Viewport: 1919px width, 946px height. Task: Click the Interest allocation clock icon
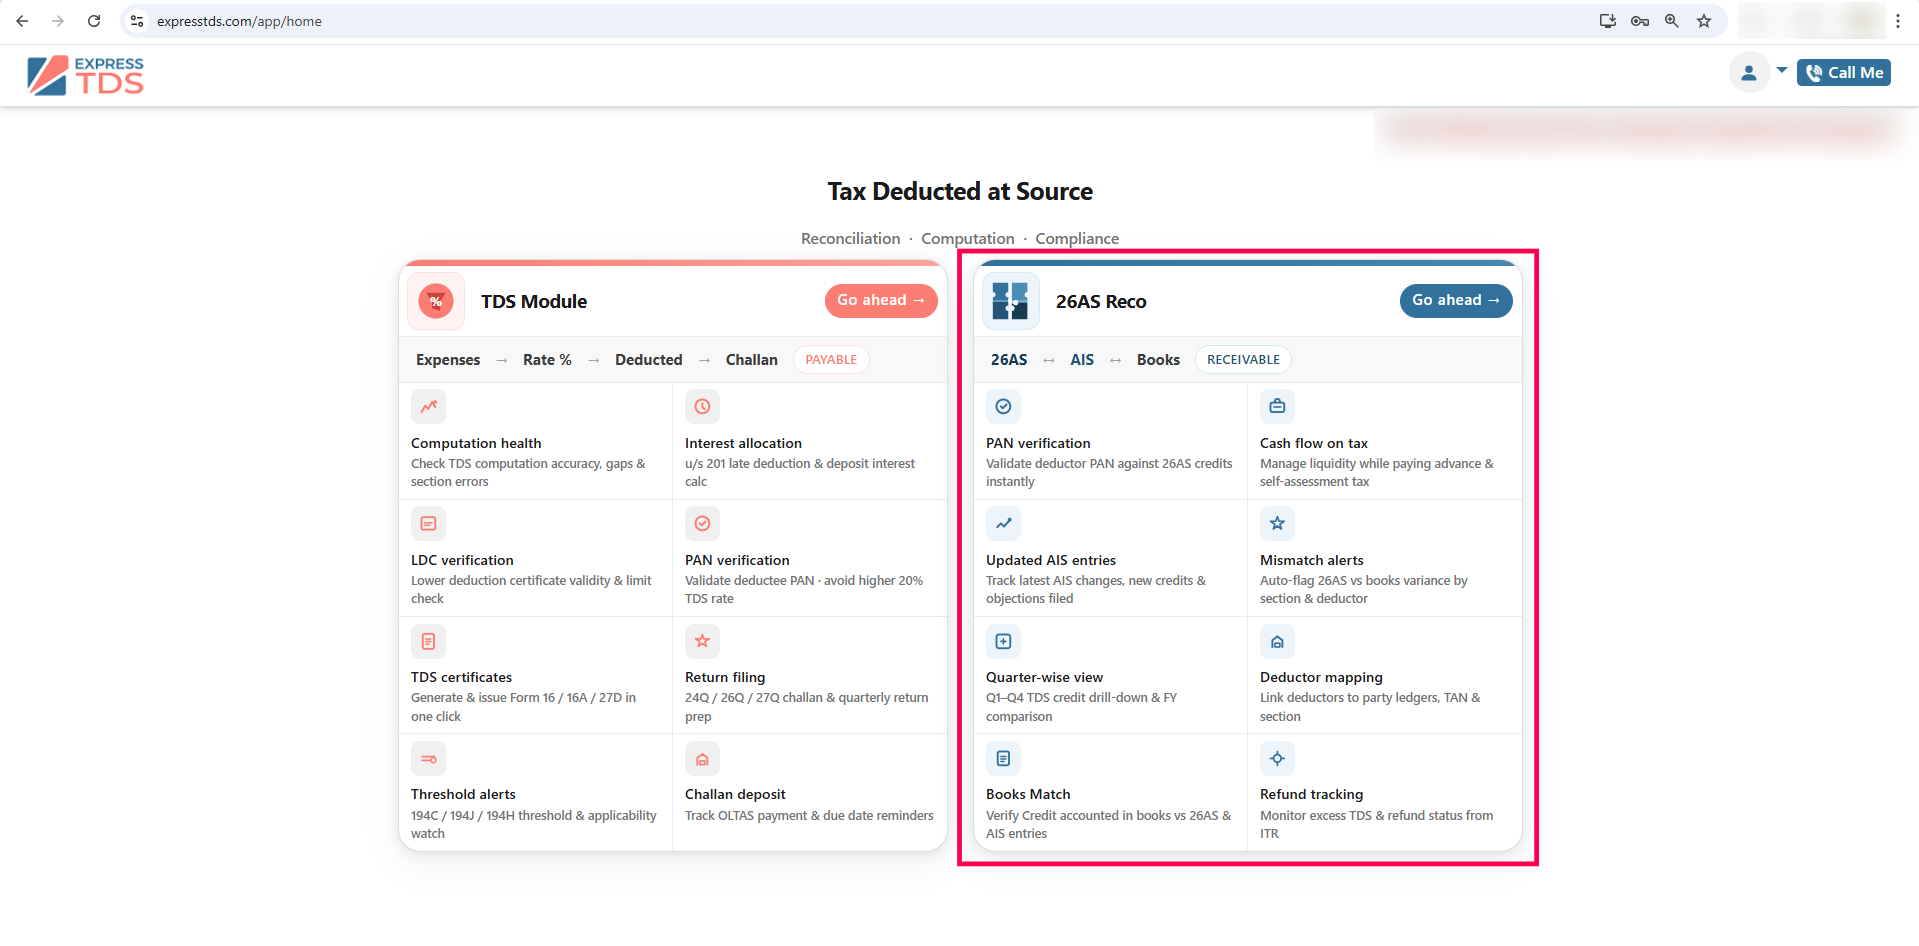click(x=702, y=407)
